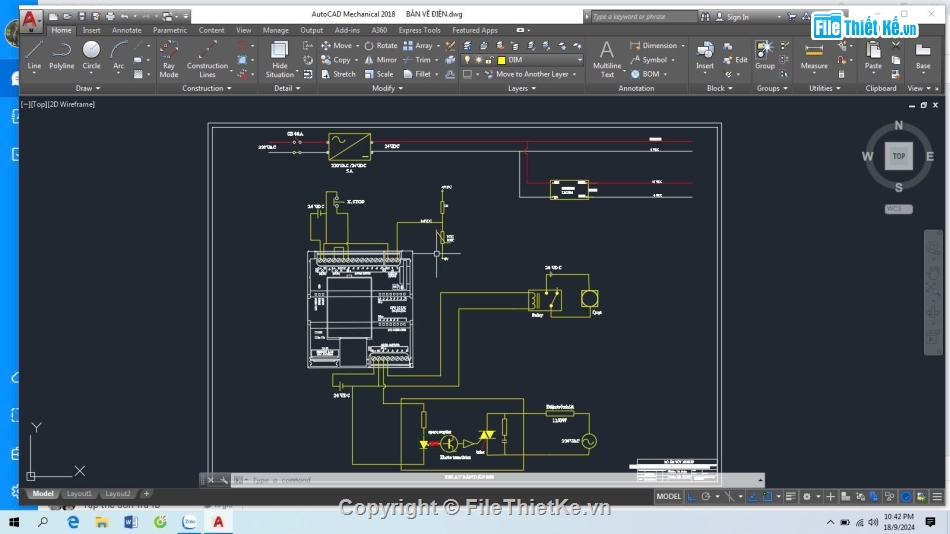Open the Insert ribbon tab
This screenshot has height=534, width=950.
(91, 30)
